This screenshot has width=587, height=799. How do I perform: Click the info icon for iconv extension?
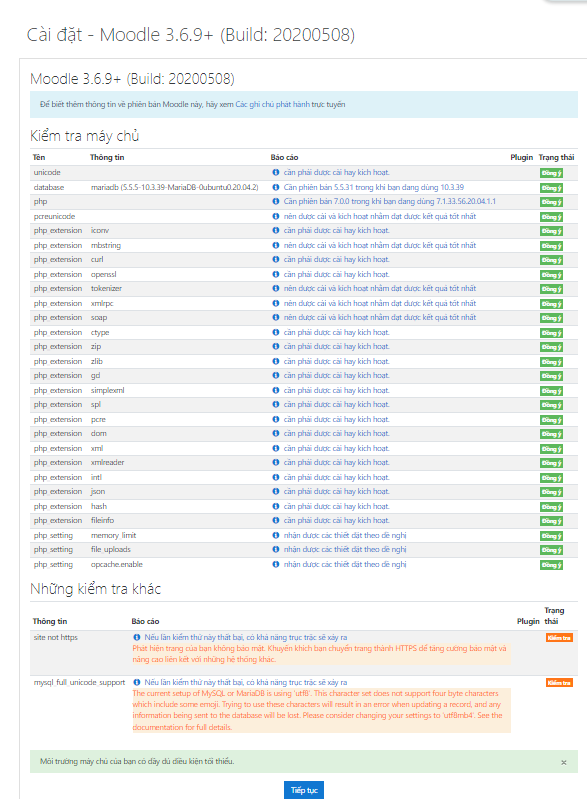tap(276, 230)
